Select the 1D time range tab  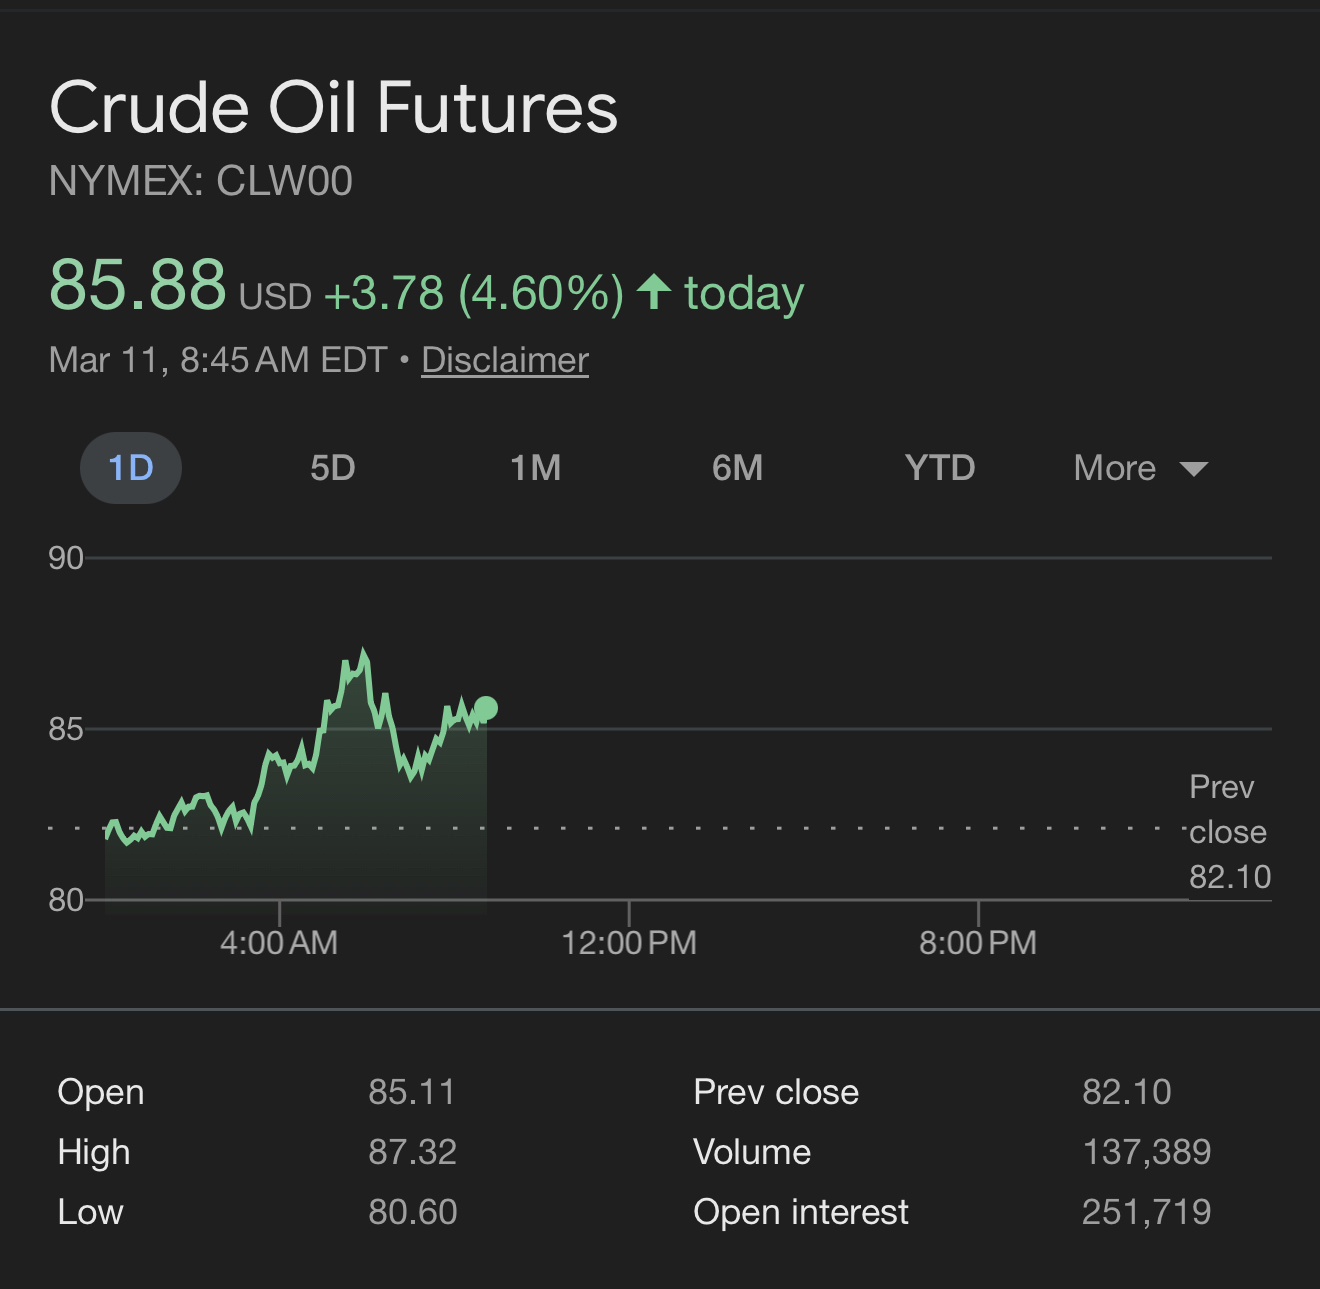tap(131, 468)
